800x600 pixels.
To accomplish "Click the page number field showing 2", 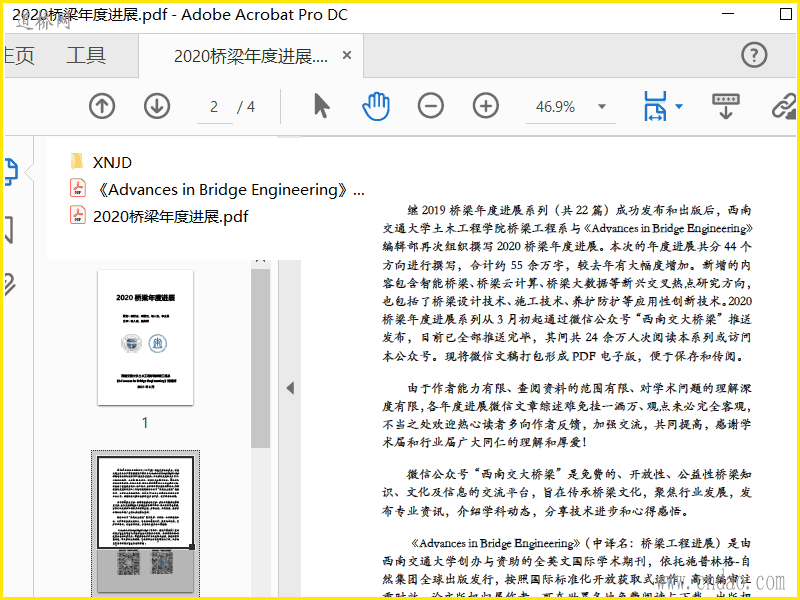I will 214,107.
